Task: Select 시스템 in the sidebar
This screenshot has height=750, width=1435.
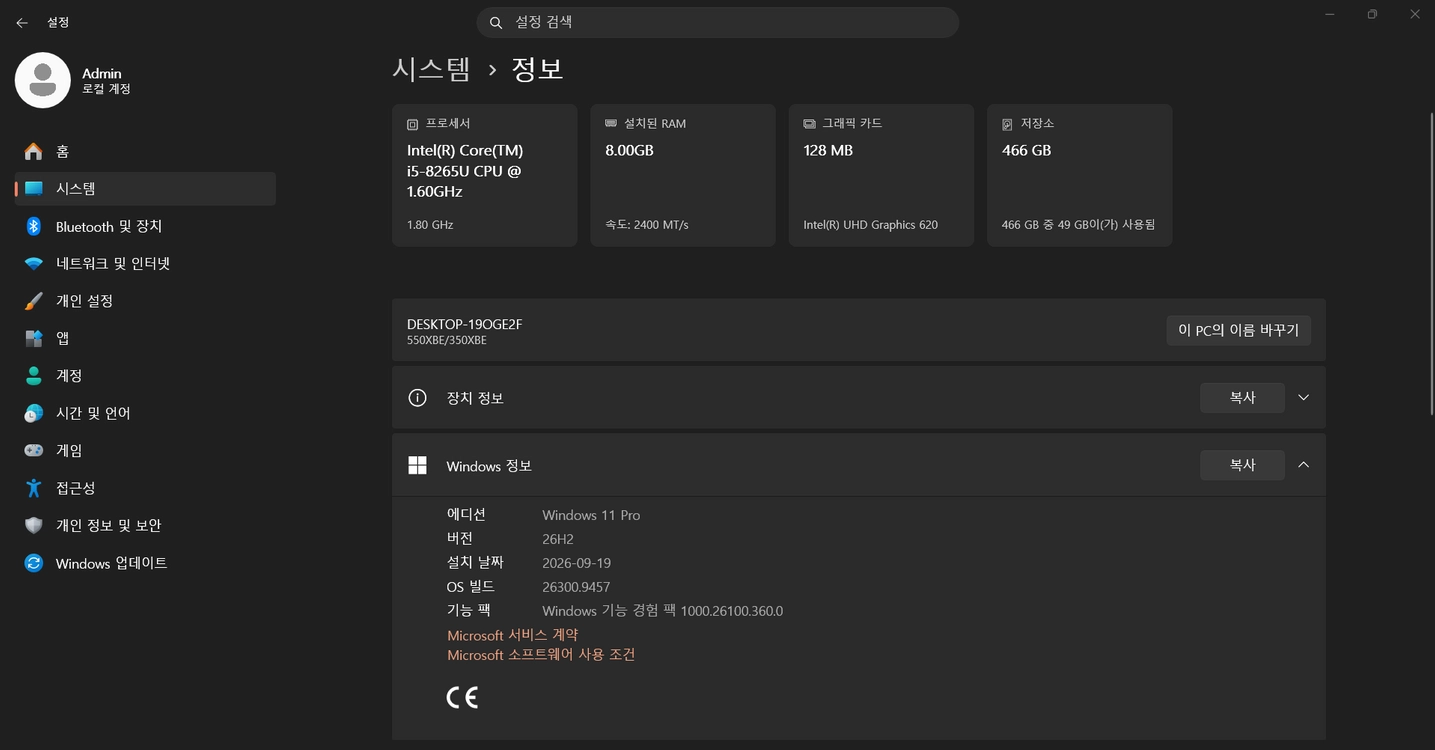Action: (x=145, y=188)
